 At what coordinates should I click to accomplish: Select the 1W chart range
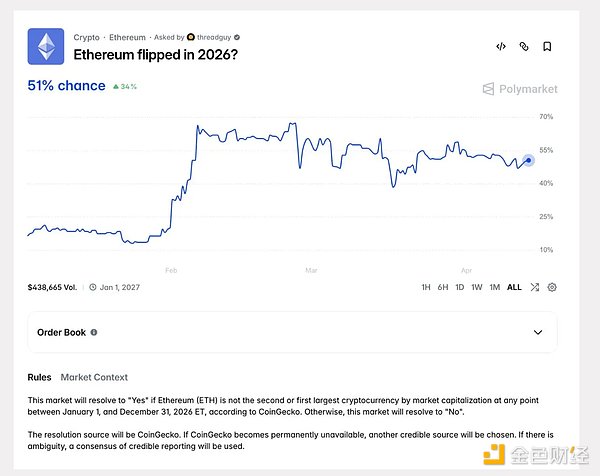tap(477, 287)
